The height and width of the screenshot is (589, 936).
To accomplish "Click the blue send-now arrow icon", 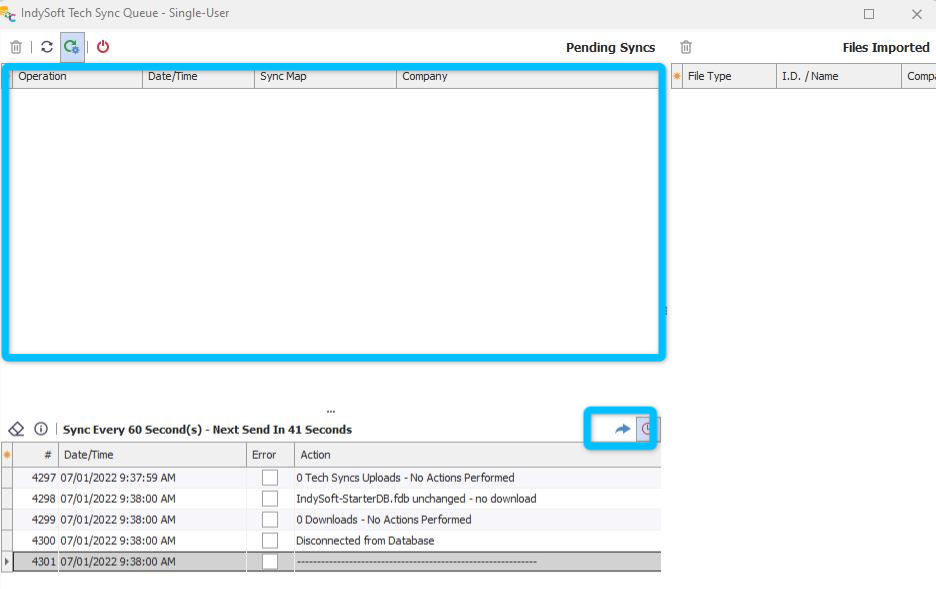I will pyautogui.click(x=622, y=429).
